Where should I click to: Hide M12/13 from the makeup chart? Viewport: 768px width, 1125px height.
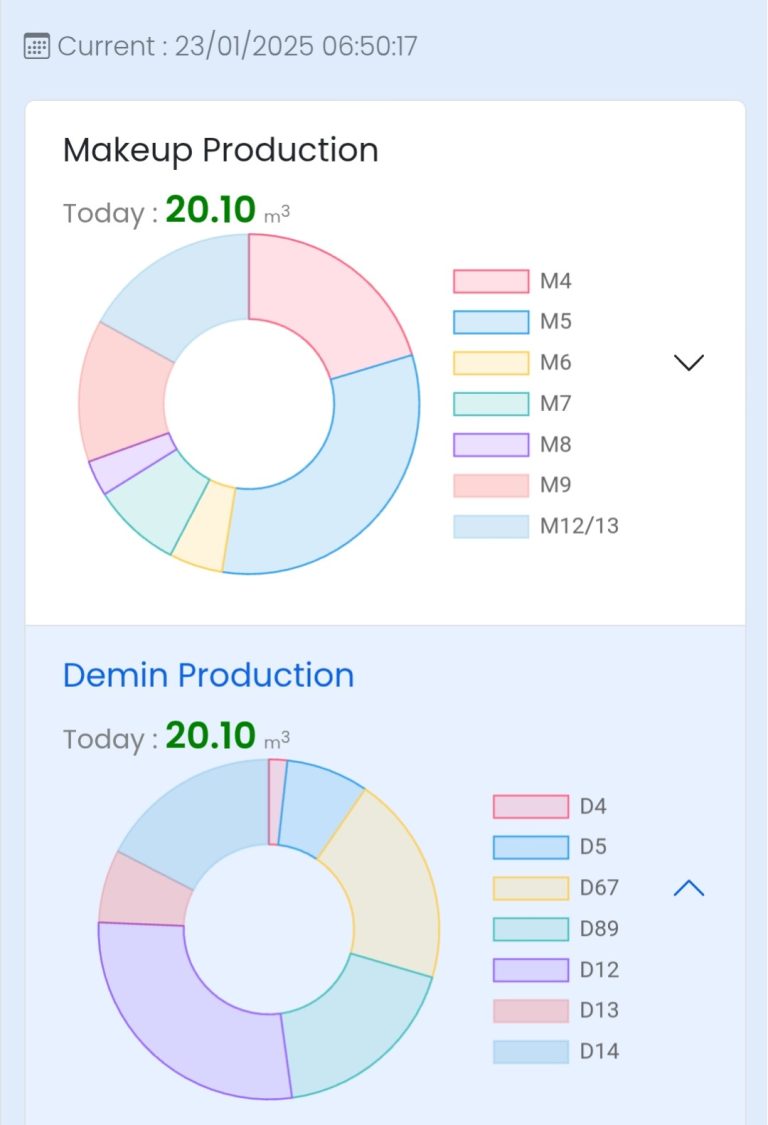point(490,526)
